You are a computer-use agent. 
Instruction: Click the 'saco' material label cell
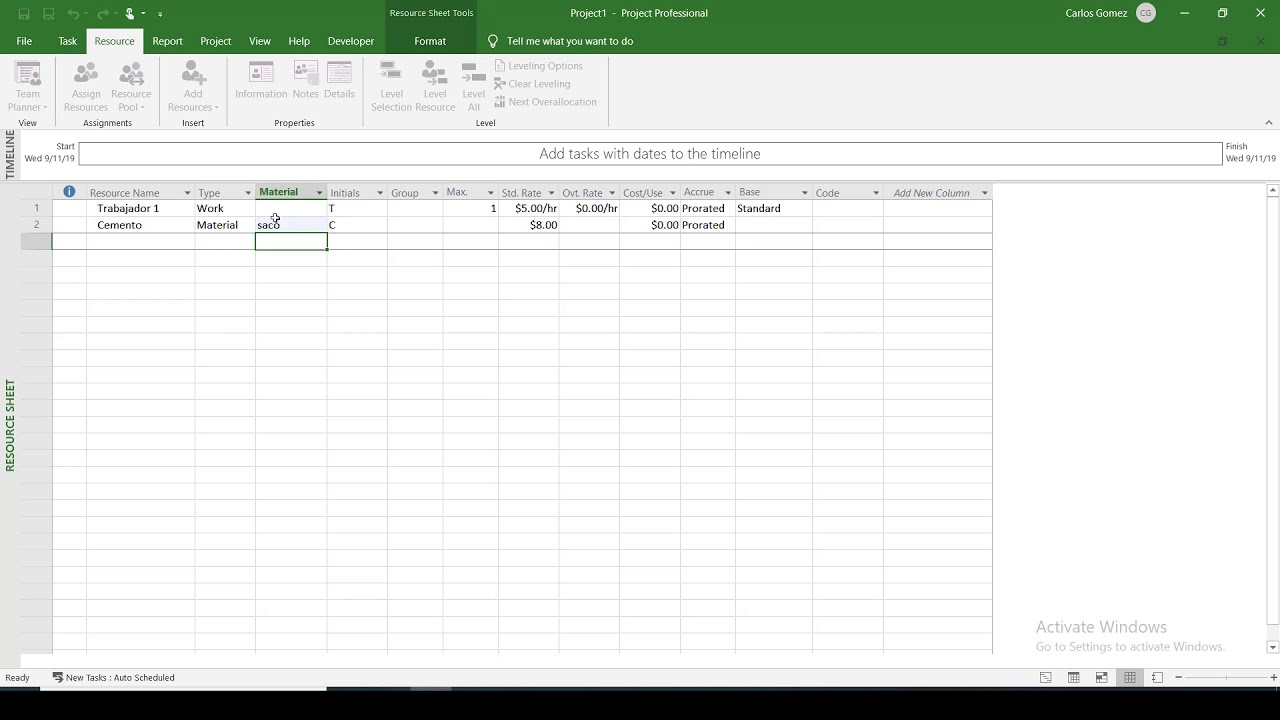pos(291,225)
